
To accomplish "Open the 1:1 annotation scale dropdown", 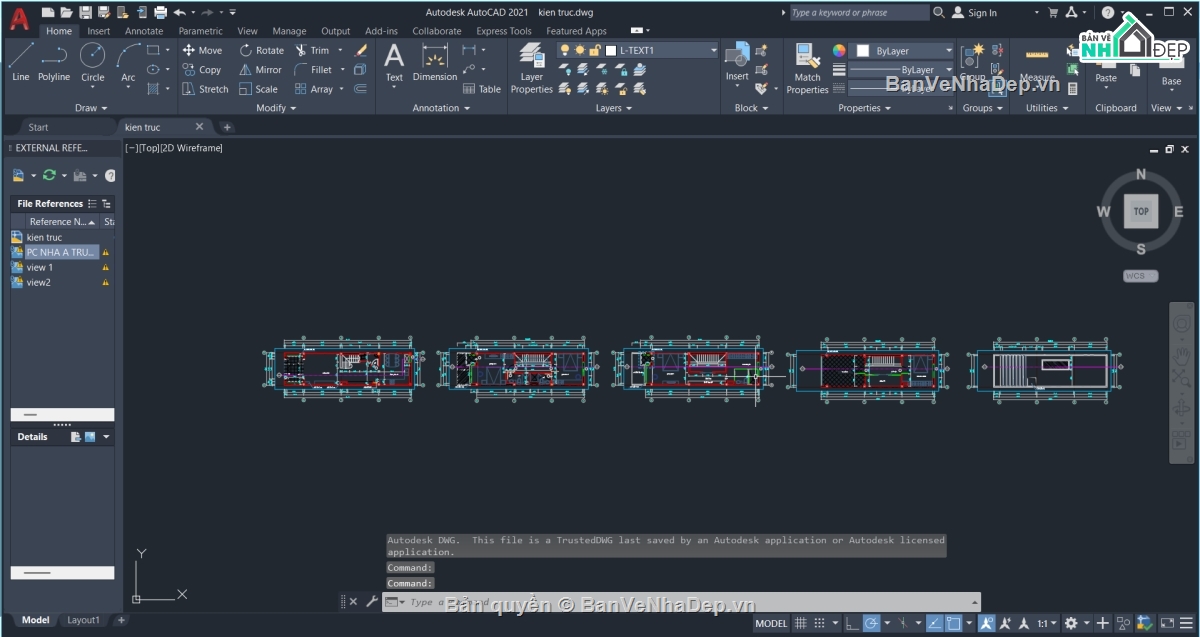I will coord(1045,623).
